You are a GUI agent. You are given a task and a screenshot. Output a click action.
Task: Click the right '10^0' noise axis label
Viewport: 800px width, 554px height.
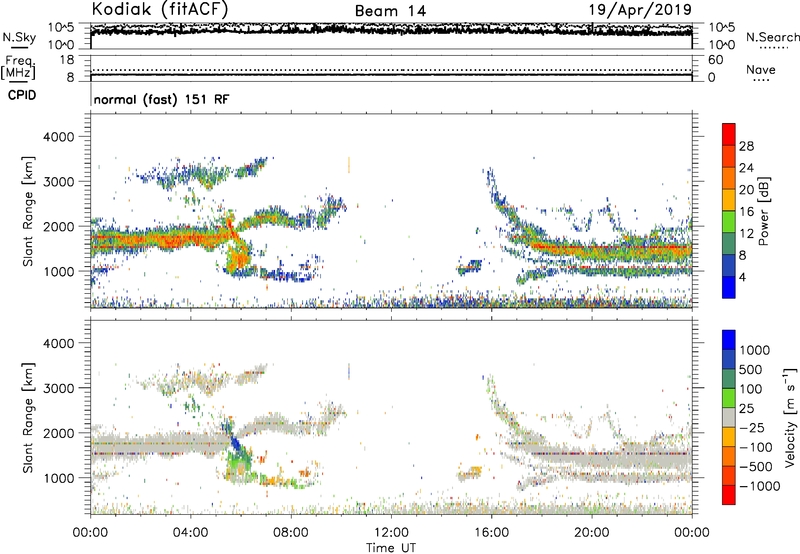[721, 45]
